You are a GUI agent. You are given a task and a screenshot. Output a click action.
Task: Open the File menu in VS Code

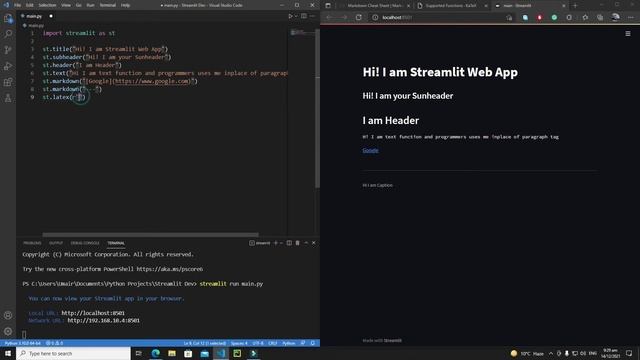click(18, 5)
